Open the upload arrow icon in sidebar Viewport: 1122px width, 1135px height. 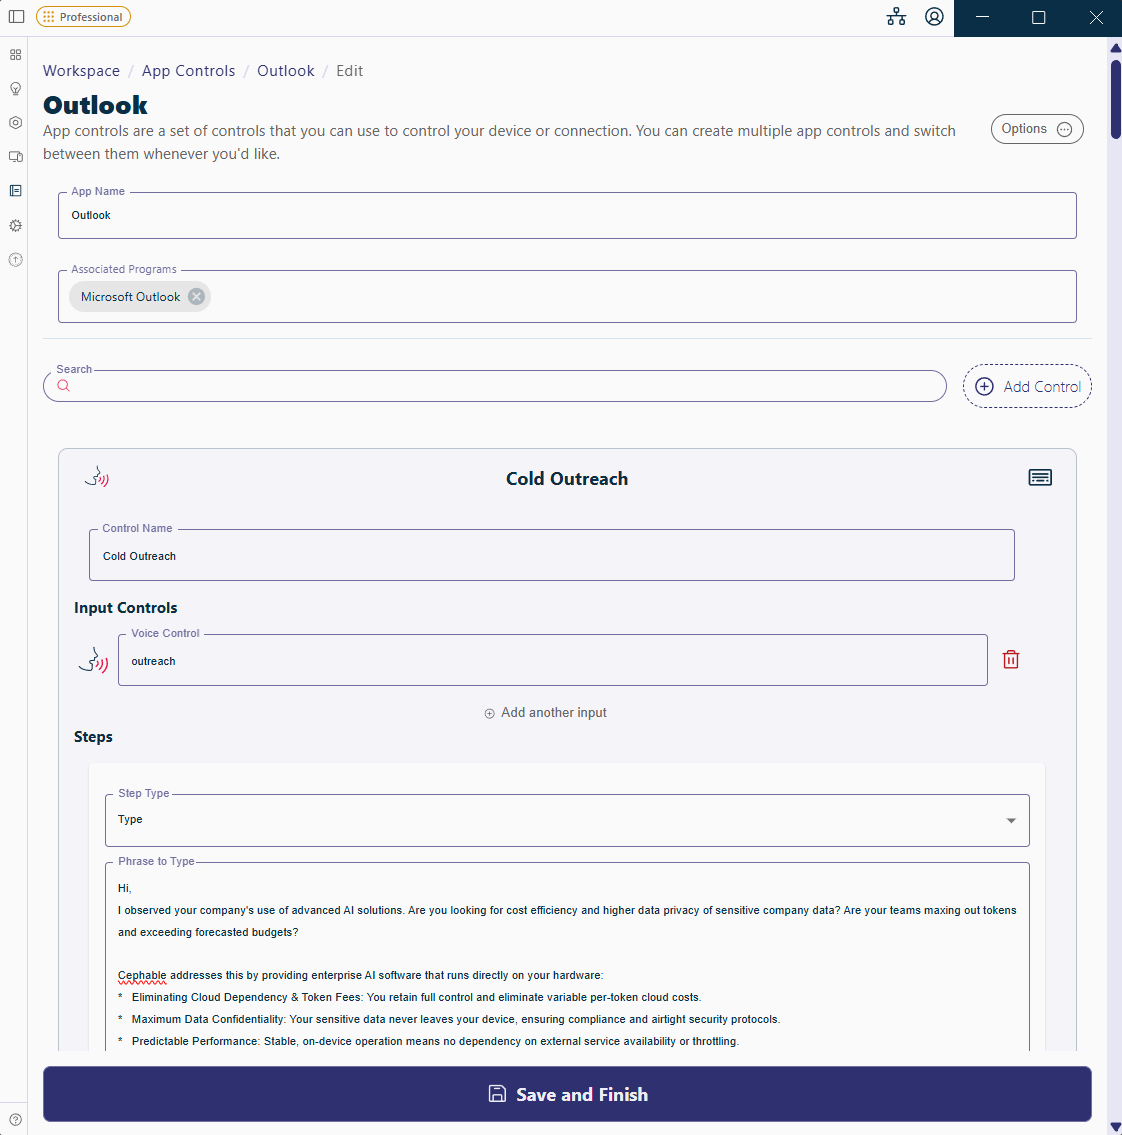pyautogui.click(x=15, y=260)
